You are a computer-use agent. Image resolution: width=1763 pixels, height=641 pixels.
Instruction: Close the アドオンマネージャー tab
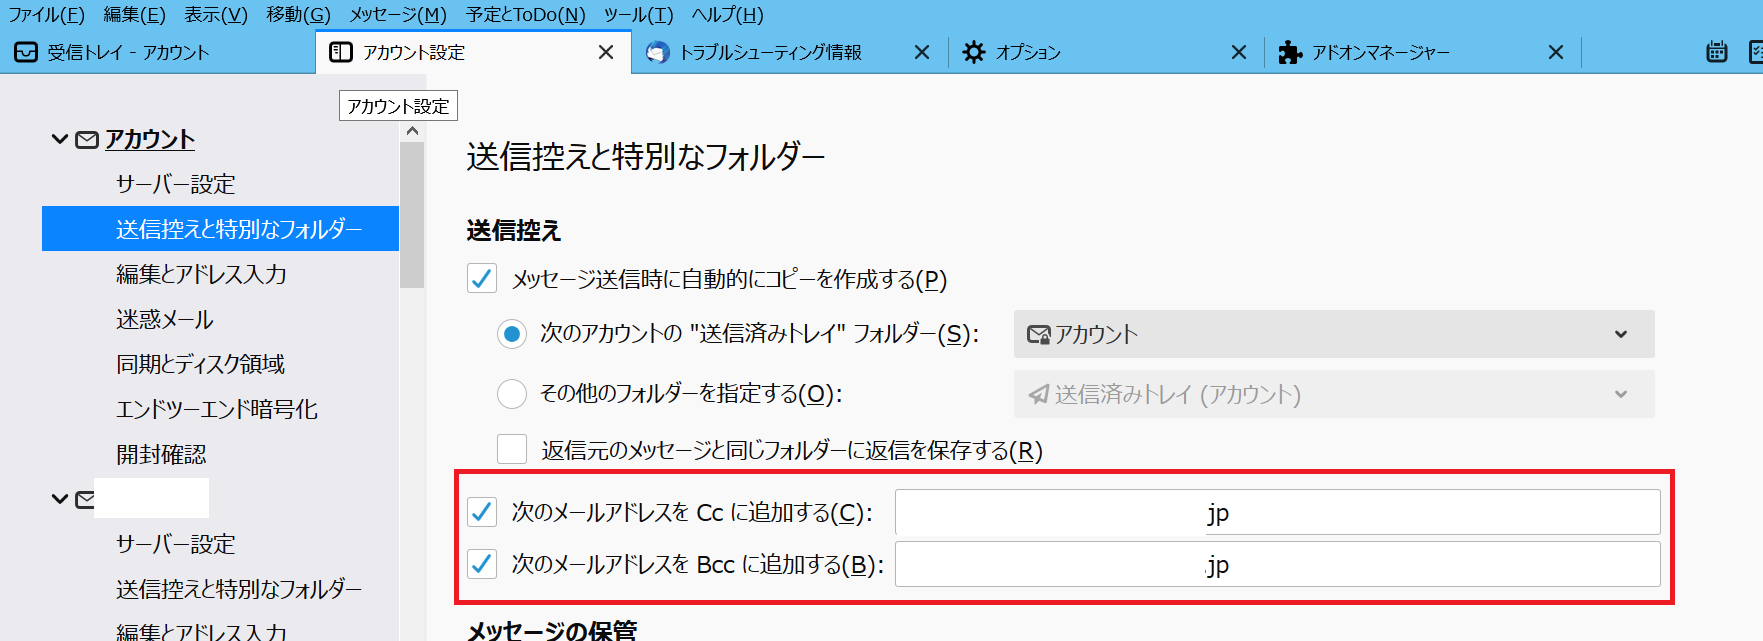1555,52
